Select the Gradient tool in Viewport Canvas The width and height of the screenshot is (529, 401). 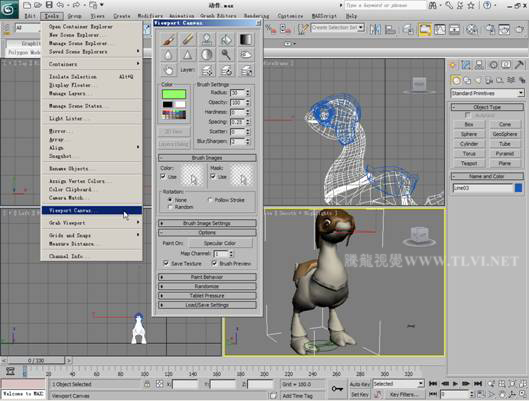click(246, 40)
